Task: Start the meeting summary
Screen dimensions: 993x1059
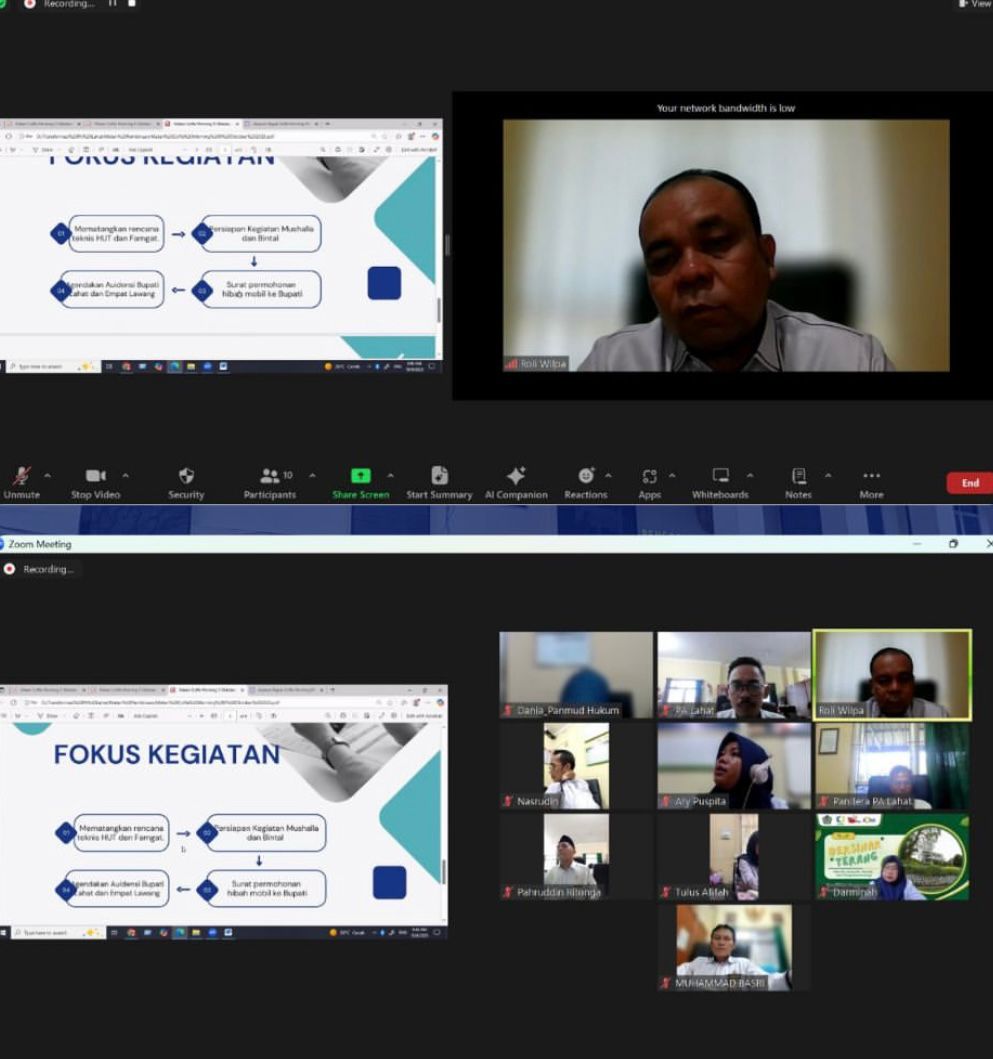Action: [439, 482]
